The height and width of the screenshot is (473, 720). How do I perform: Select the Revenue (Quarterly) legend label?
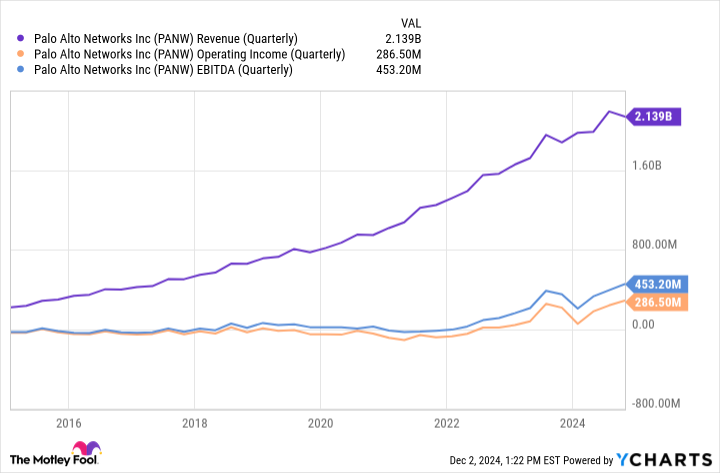(x=166, y=39)
